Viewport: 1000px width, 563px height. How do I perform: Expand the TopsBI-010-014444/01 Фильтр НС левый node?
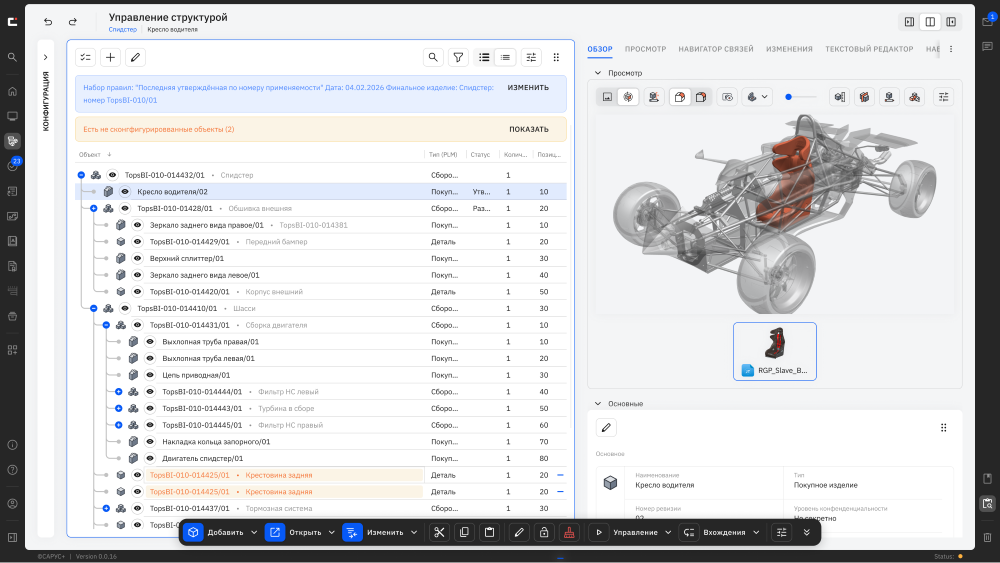coord(119,391)
